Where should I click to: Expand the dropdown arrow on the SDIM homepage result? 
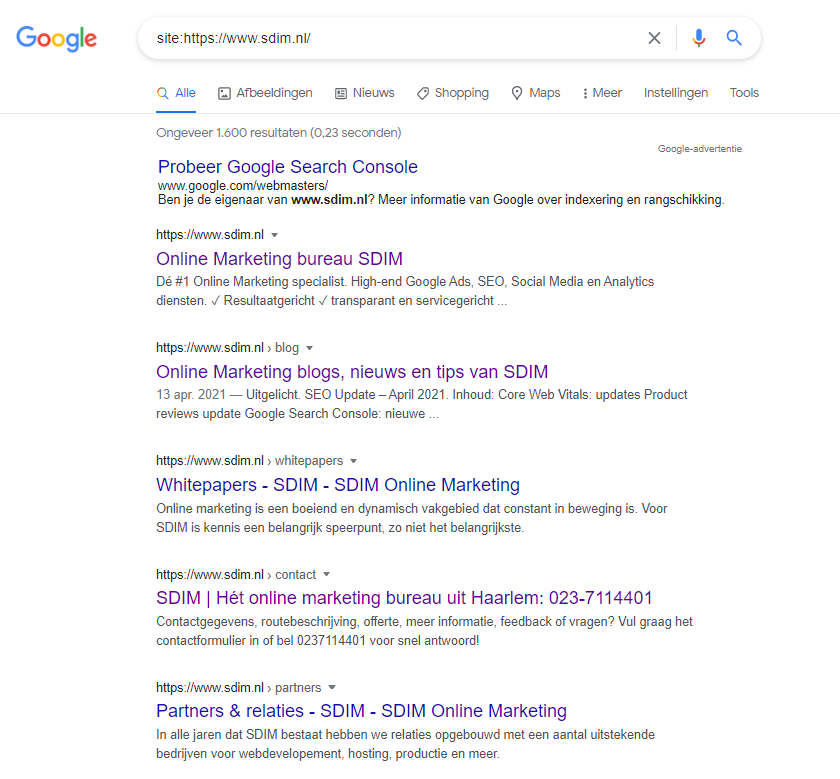click(276, 234)
